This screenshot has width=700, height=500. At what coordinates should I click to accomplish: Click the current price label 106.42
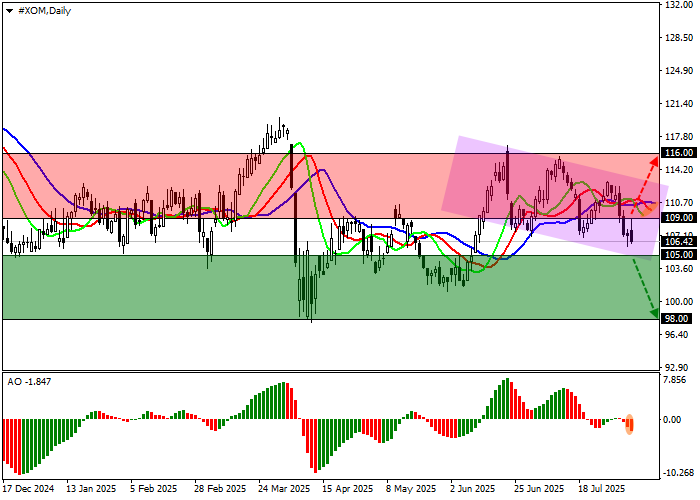[x=679, y=242]
